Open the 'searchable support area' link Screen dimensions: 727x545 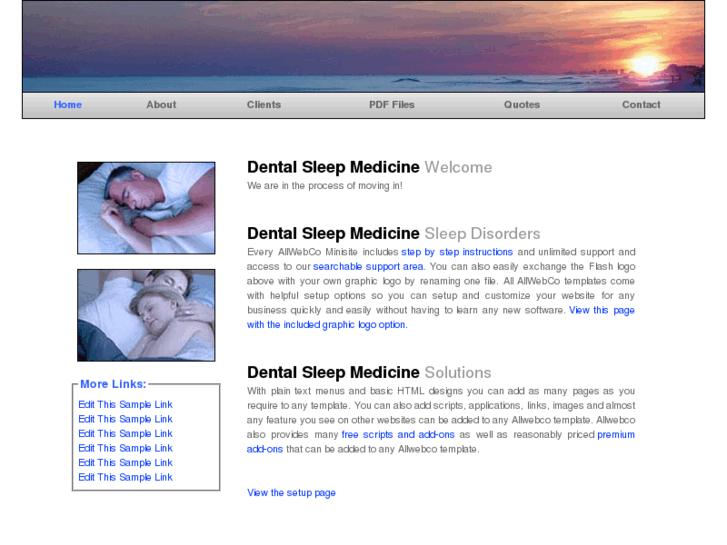click(368, 267)
